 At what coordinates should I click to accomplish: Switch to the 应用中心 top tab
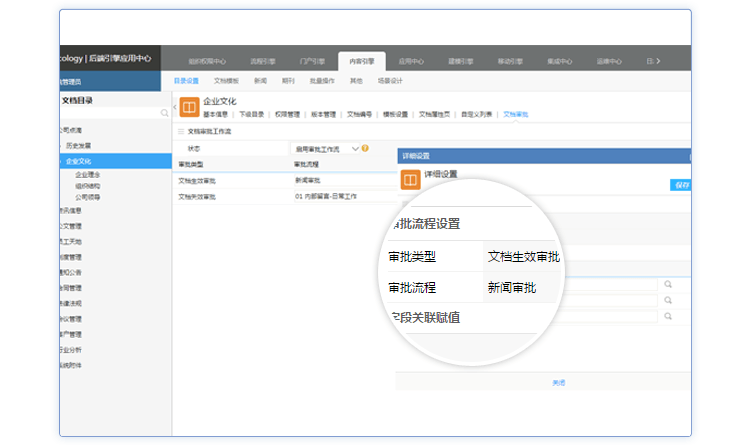[411, 61]
